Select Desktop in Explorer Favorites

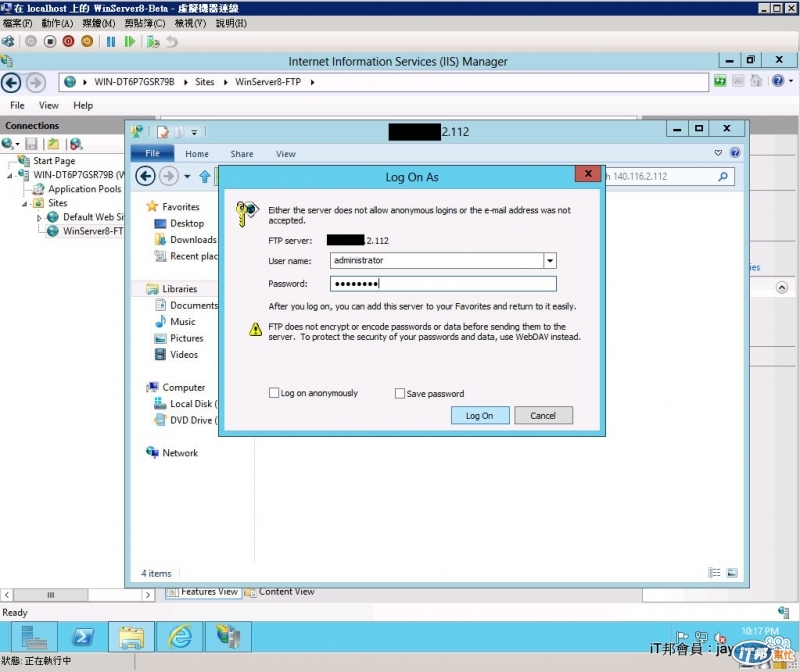pyautogui.click(x=187, y=223)
